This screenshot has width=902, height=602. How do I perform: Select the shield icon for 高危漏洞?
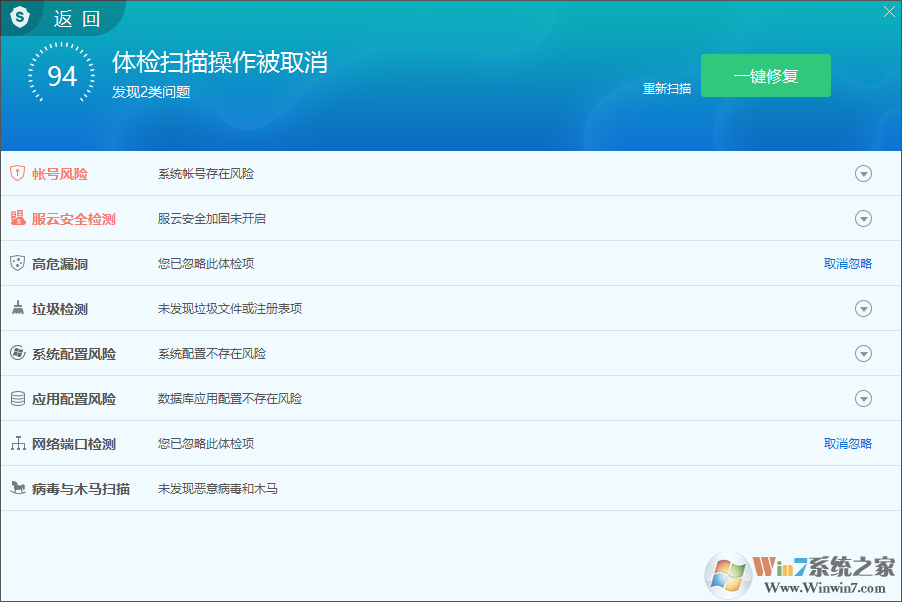click(x=16, y=263)
